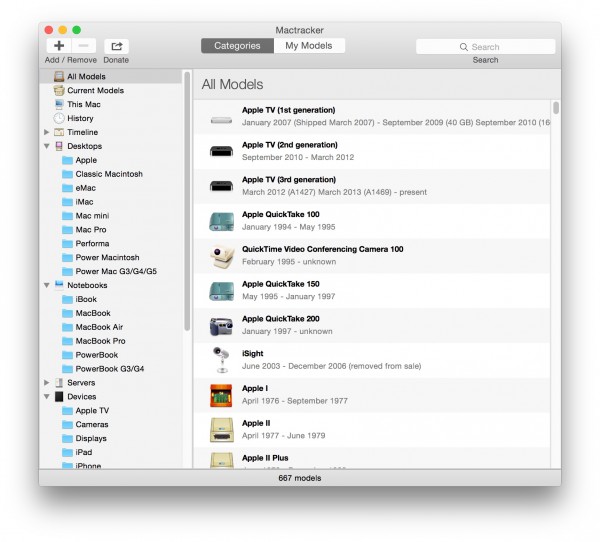Select Apple TV under Devices

click(85, 410)
